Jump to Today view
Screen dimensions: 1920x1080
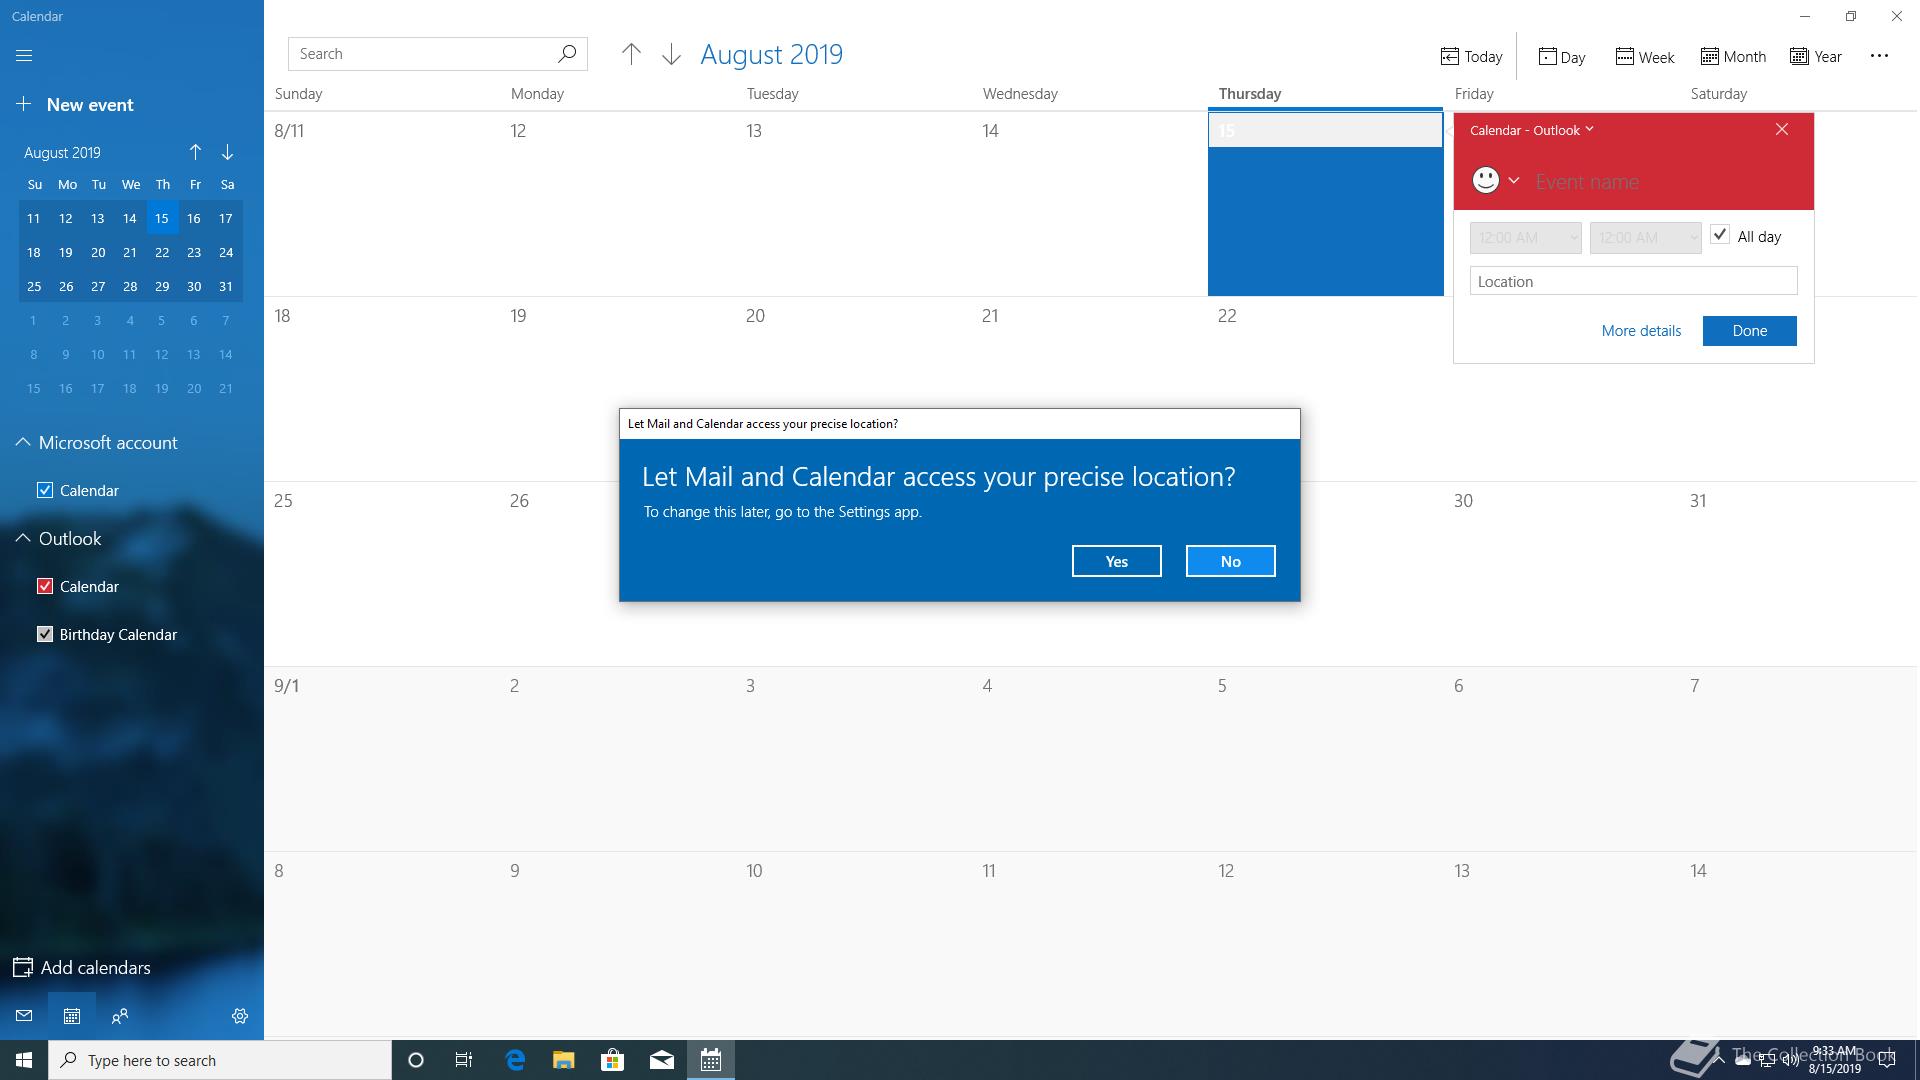coord(1471,57)
